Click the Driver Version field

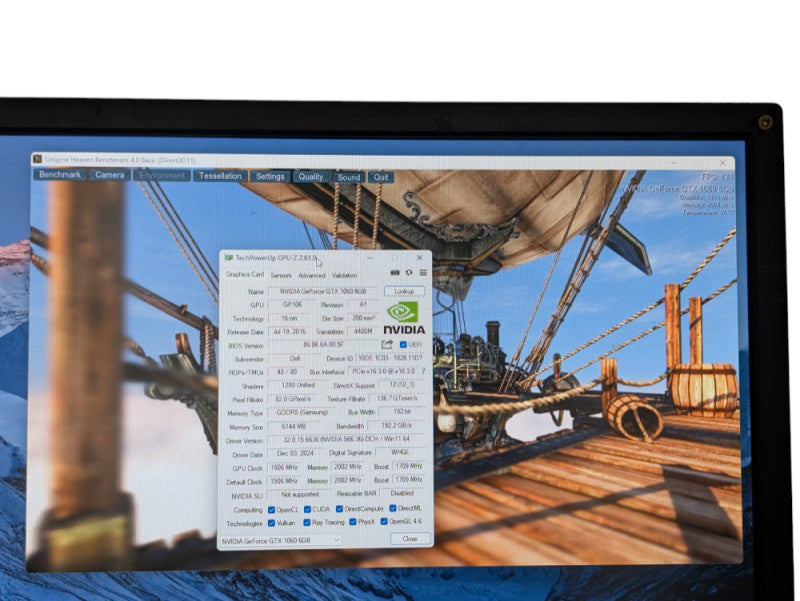click(x=347, y=439)
